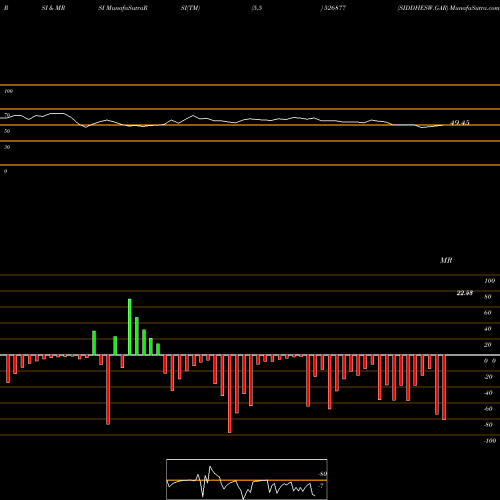This screenshot has height=500, width=500.
Task: Open the mini MR overview chart at bottom
Action: [247, 479]
